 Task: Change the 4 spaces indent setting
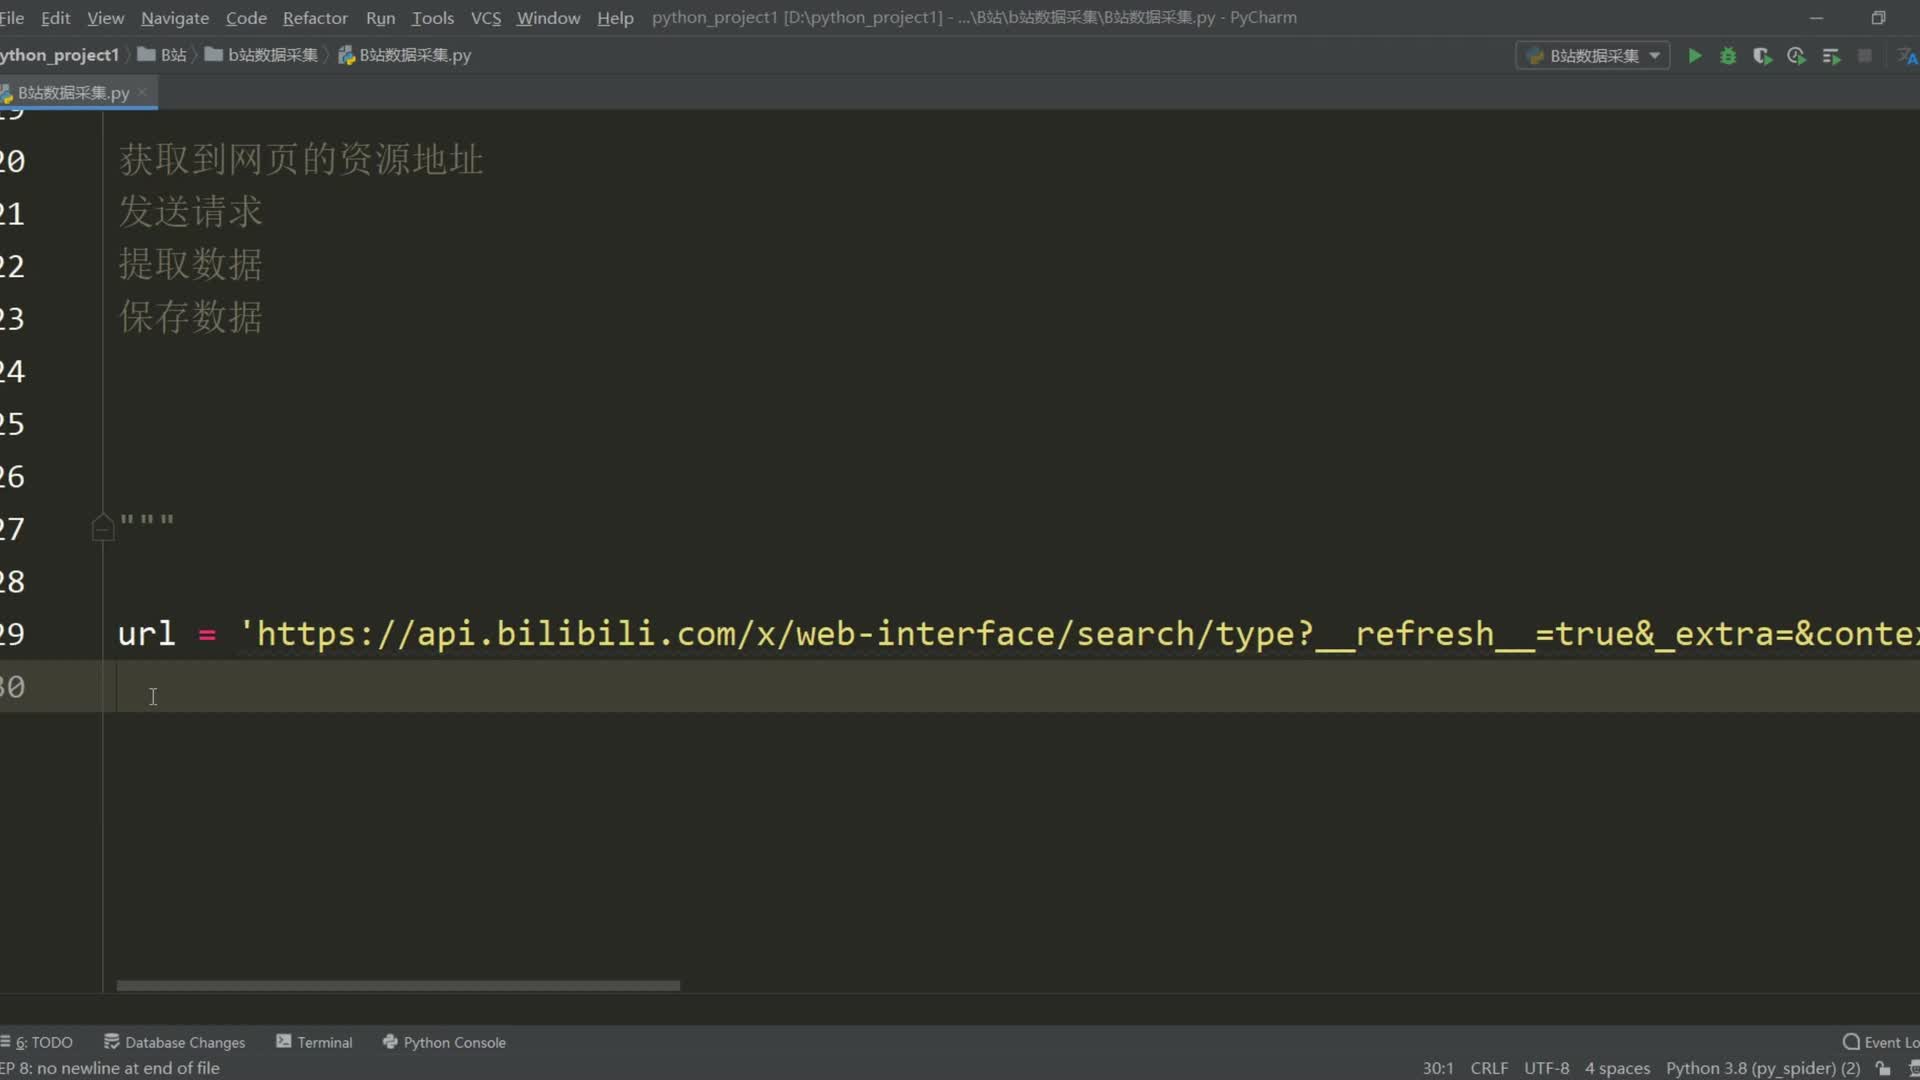coord(1617,1068)
